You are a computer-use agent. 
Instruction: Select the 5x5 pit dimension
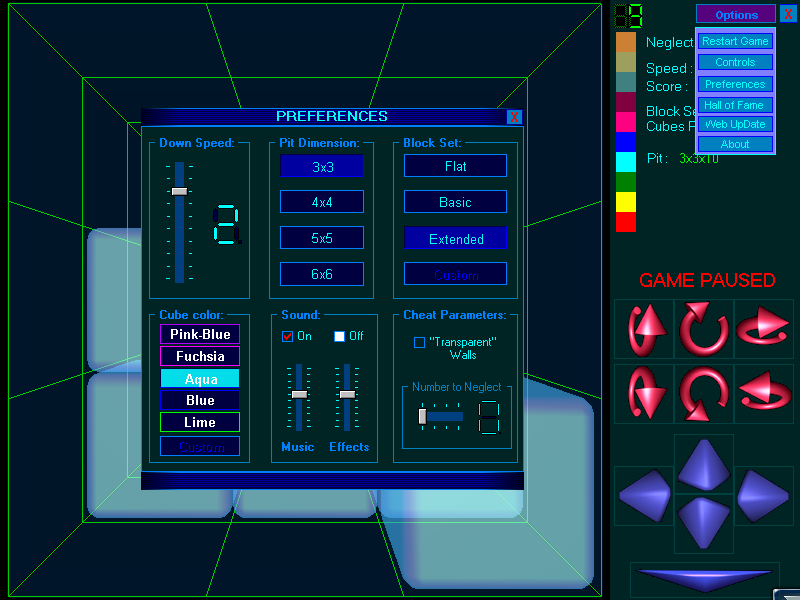322,238
